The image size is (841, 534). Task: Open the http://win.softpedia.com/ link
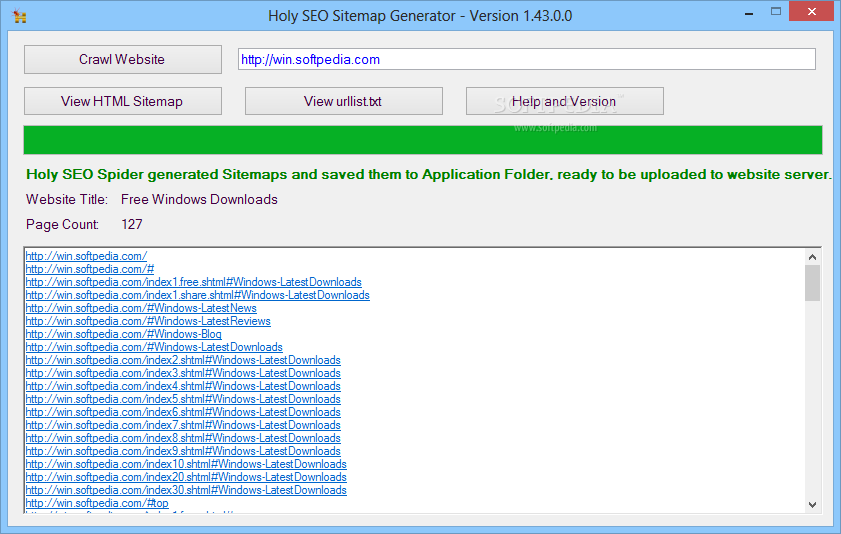click(x=86, y=256)
